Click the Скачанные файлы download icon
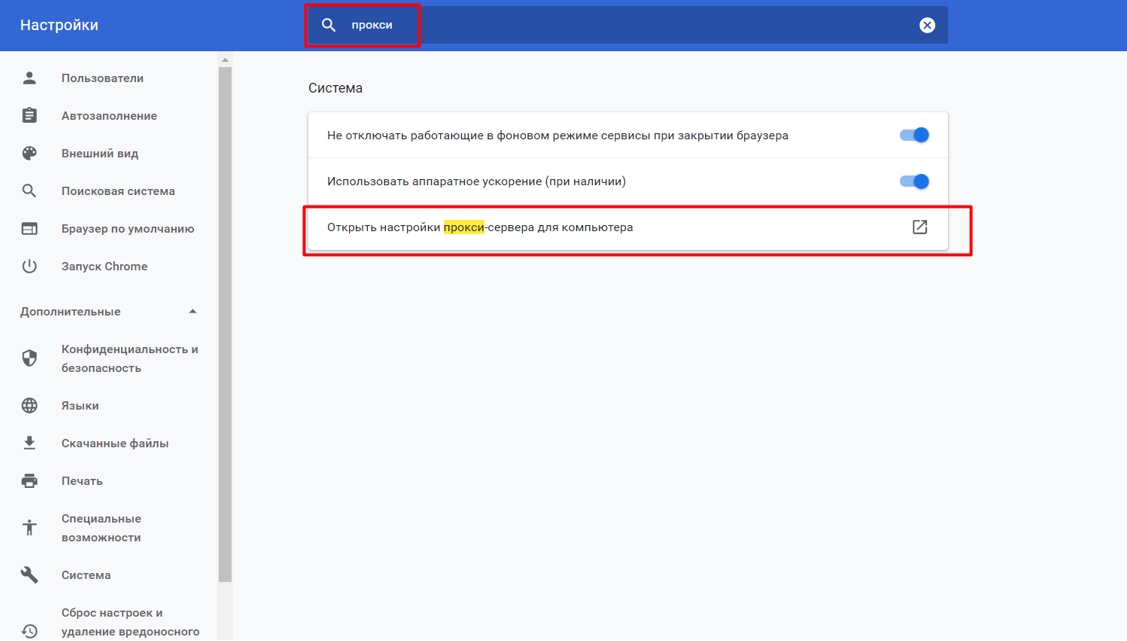The width and height of the screenshot is (1127, 641). [x=29, y=443]
